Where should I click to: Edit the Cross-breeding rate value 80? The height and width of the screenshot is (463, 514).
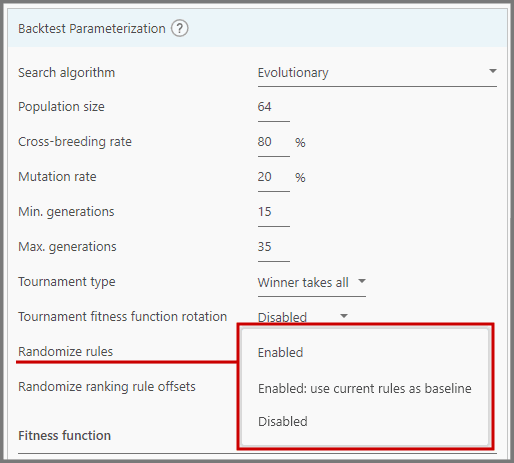click(x=274, y=142)
